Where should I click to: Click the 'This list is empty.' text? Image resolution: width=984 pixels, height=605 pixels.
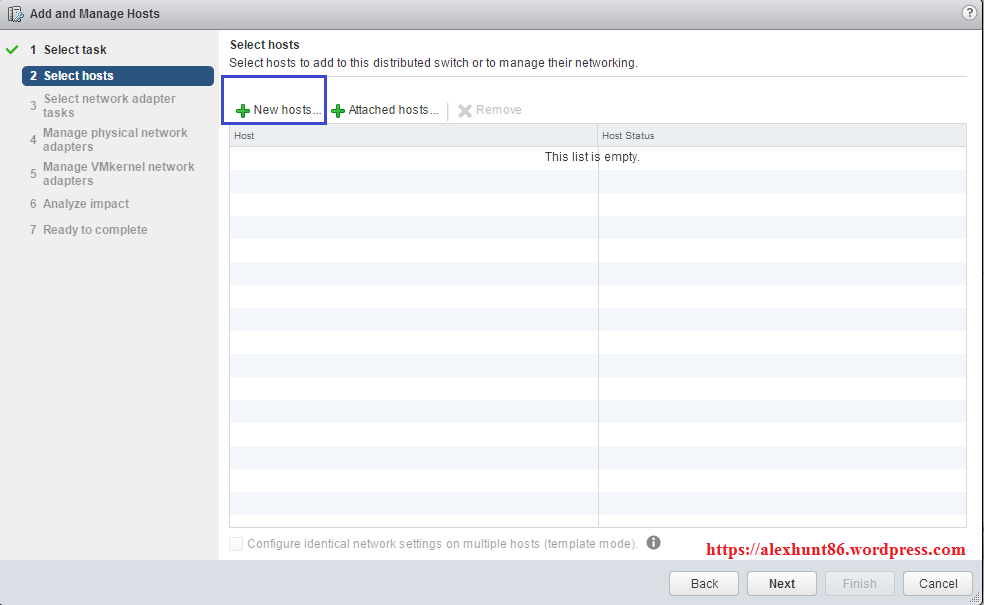pos(592,157)
